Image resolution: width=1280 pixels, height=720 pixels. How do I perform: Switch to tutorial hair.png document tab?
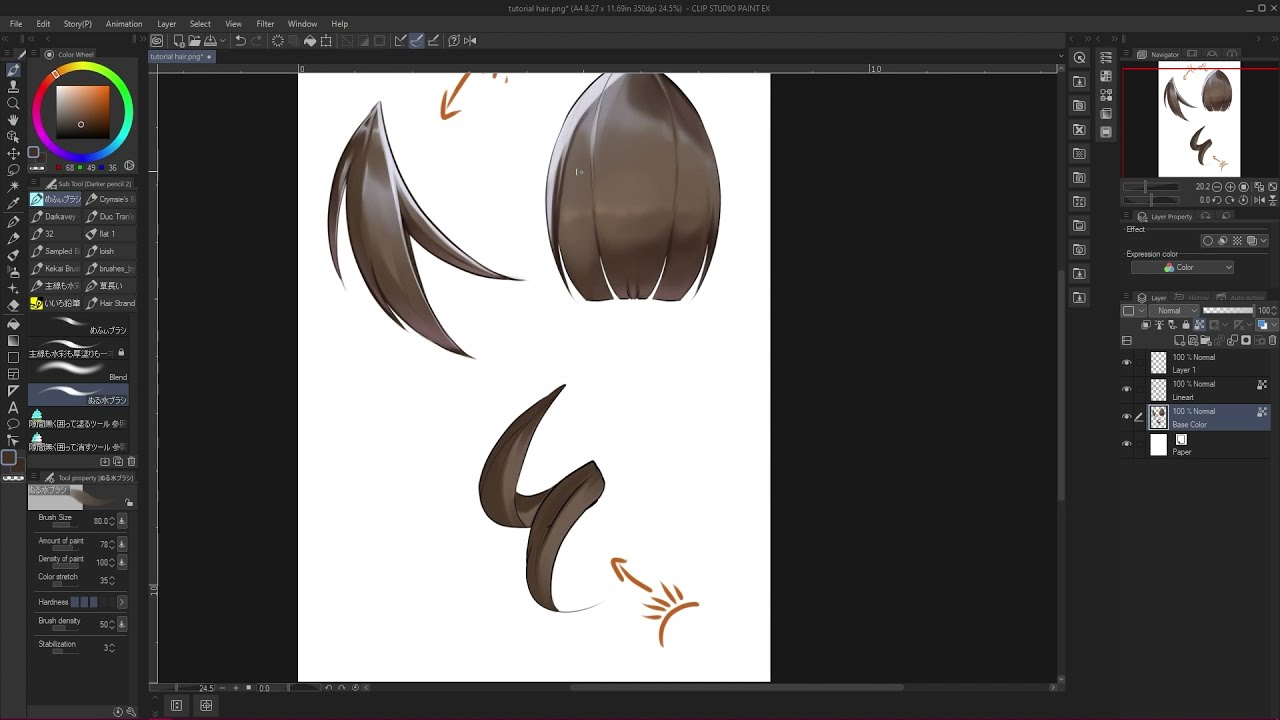click(x=180, y=57)
